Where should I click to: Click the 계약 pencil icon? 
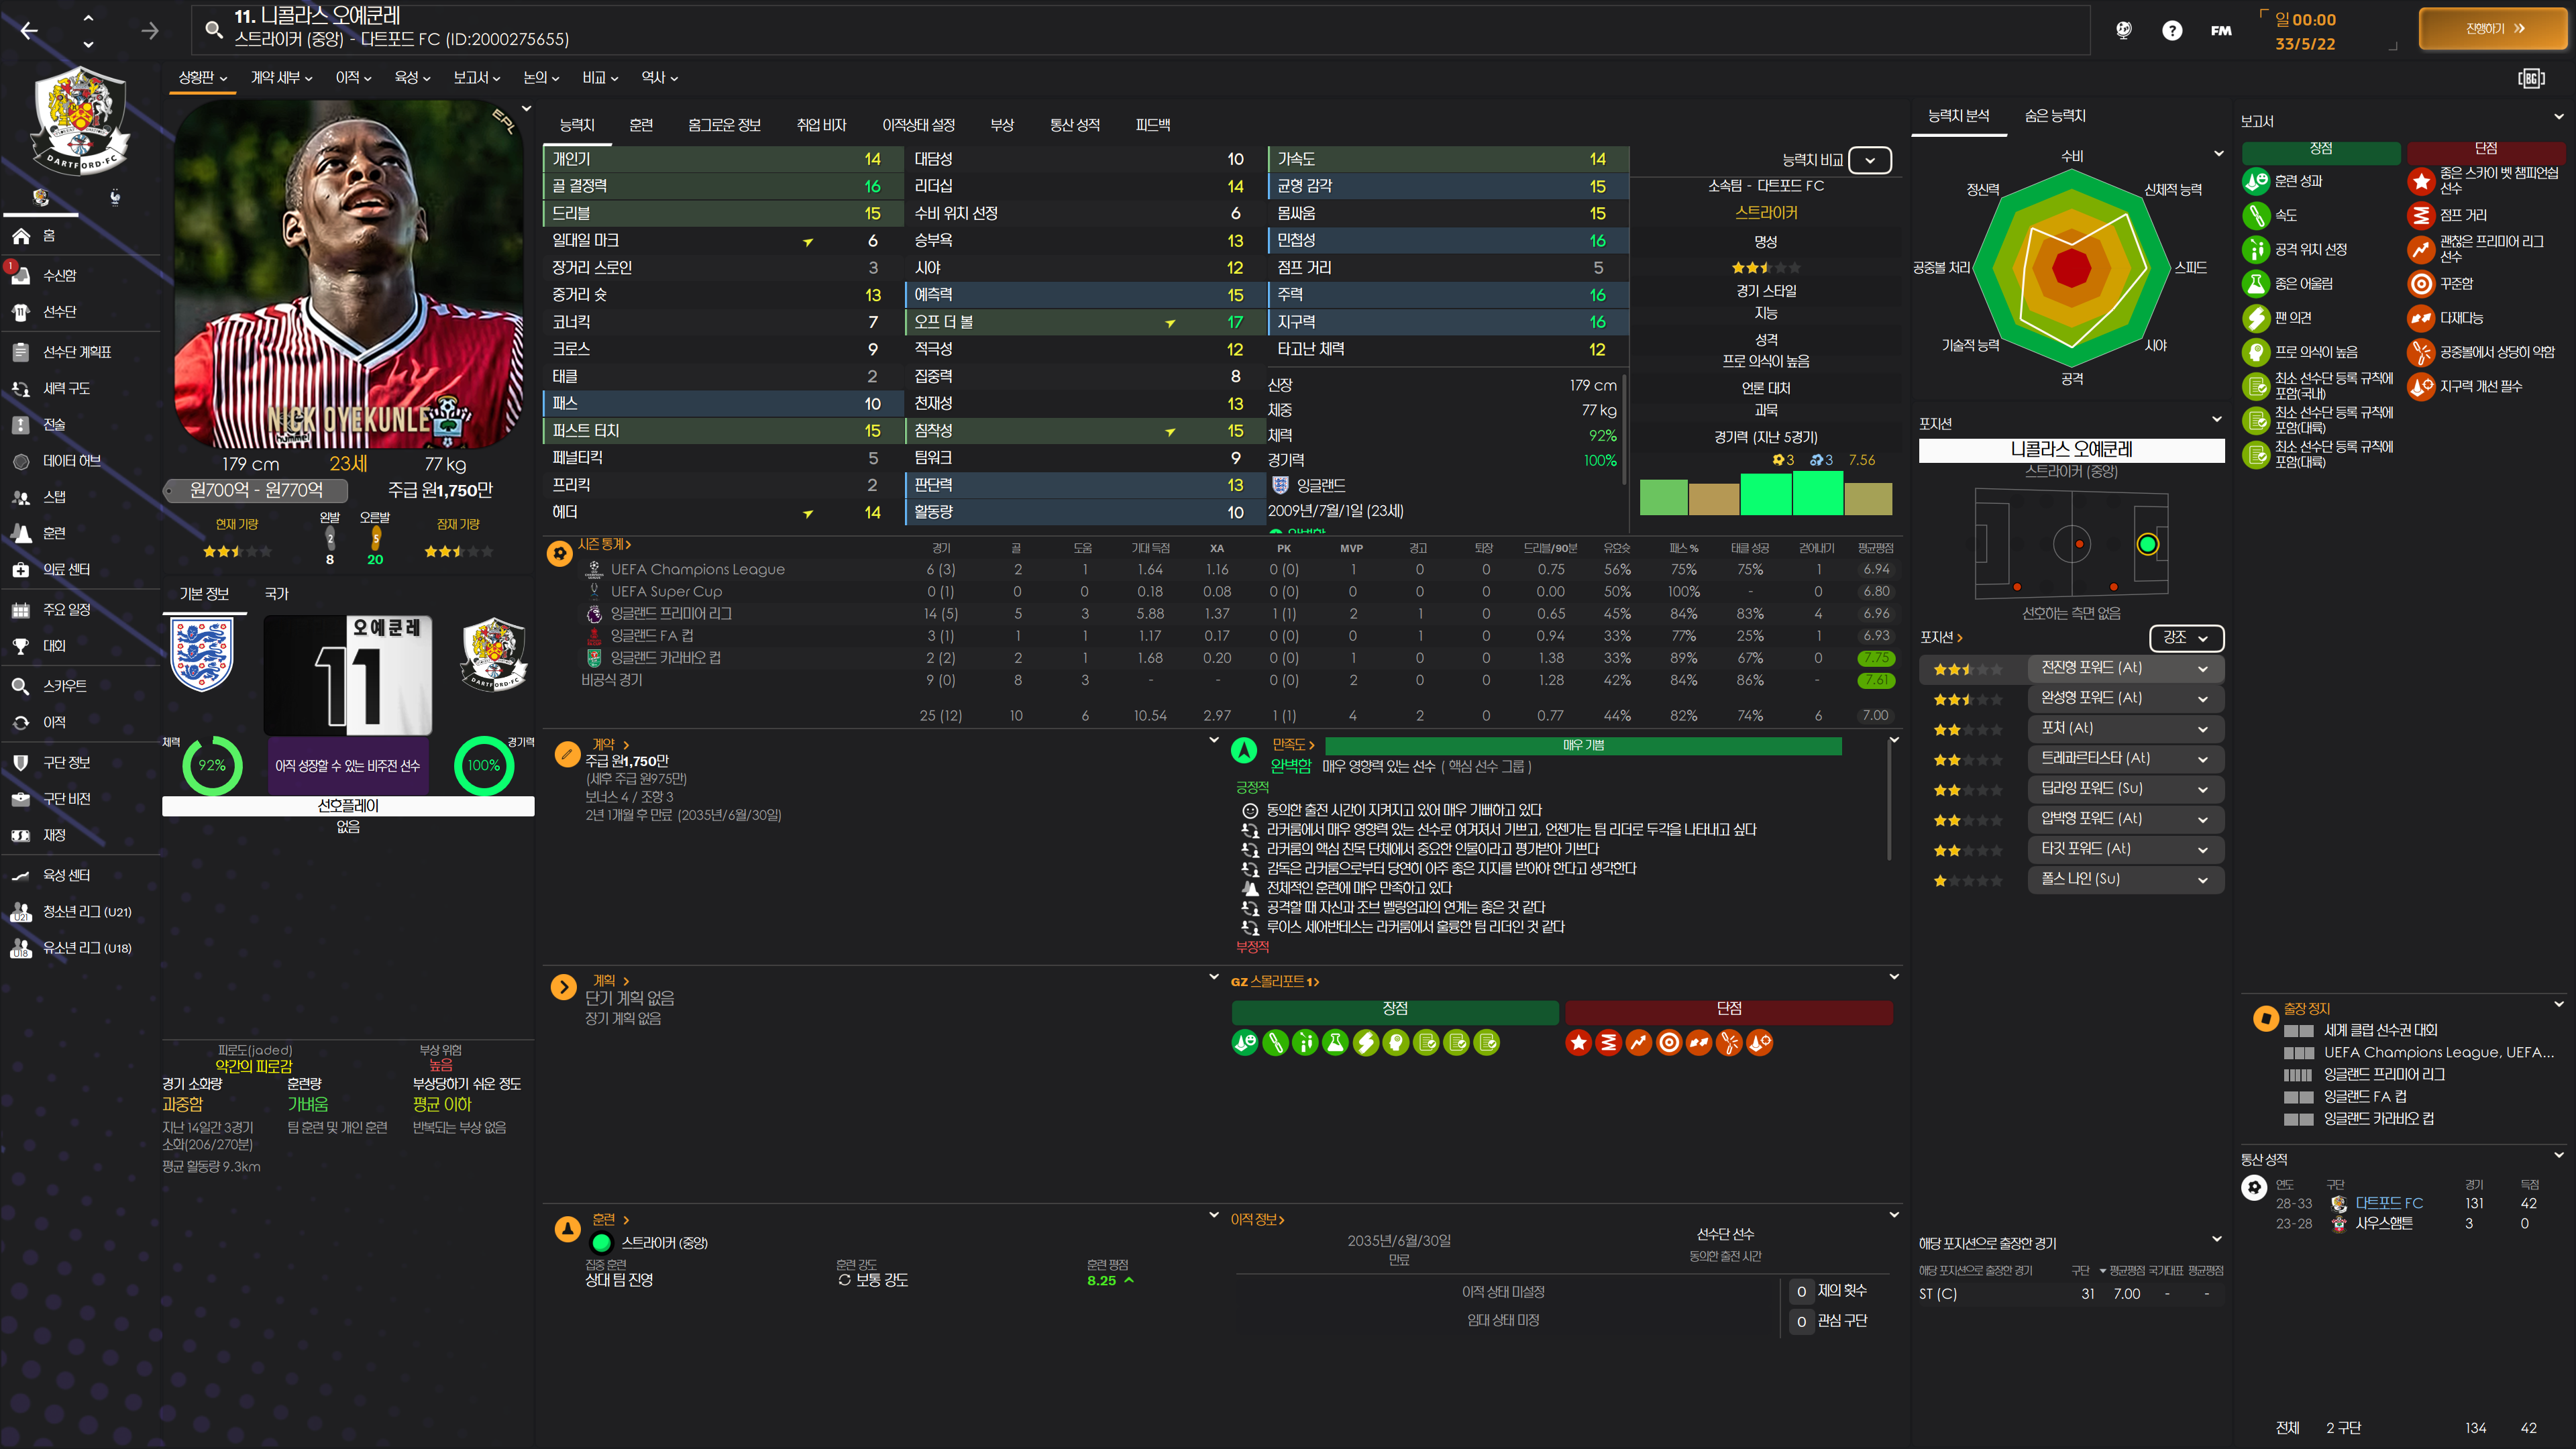coord(567,753)
